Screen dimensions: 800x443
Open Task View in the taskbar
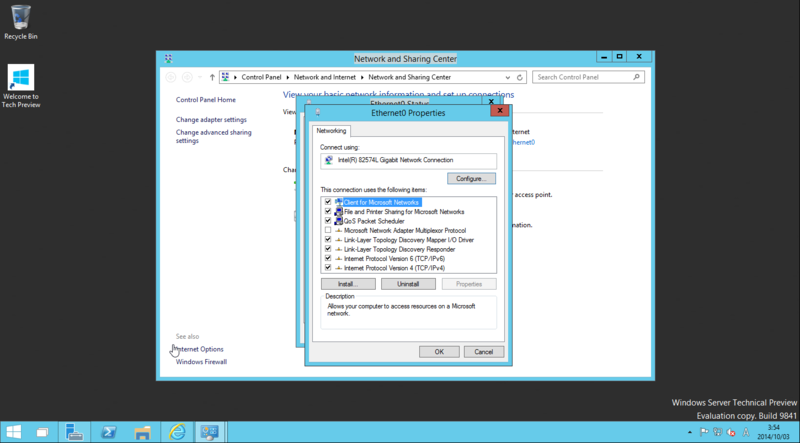pos(43,432)
